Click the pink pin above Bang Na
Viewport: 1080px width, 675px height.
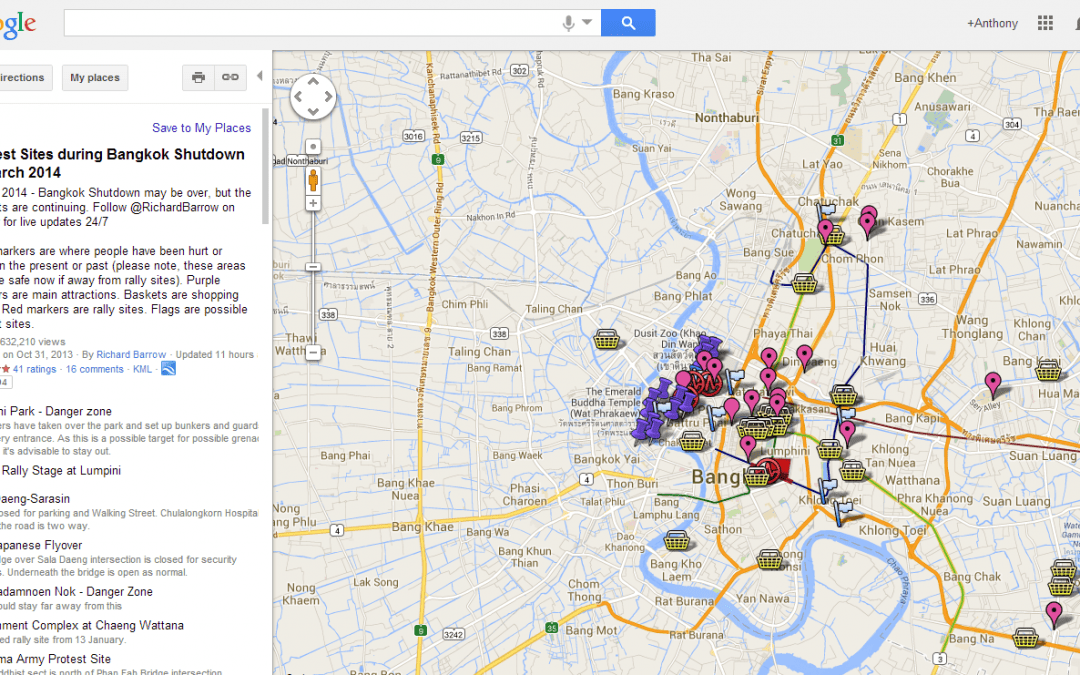(1054, 613)
